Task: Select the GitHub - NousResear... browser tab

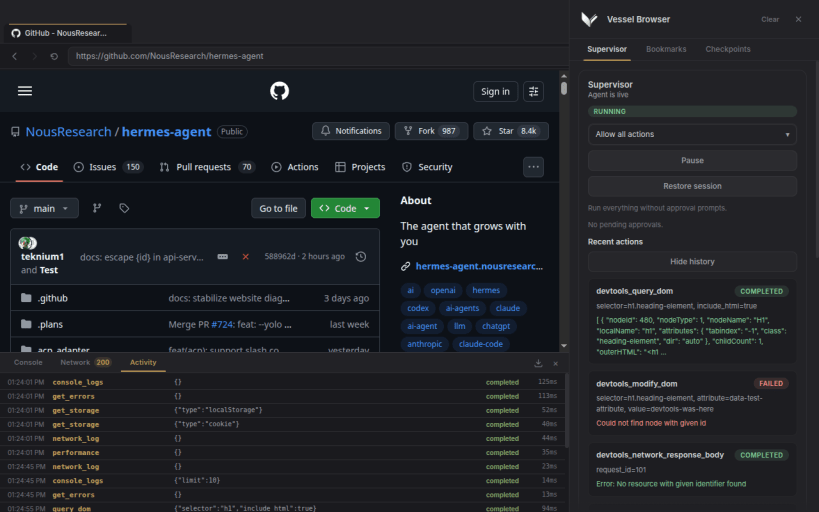Action: pos(68,33)
